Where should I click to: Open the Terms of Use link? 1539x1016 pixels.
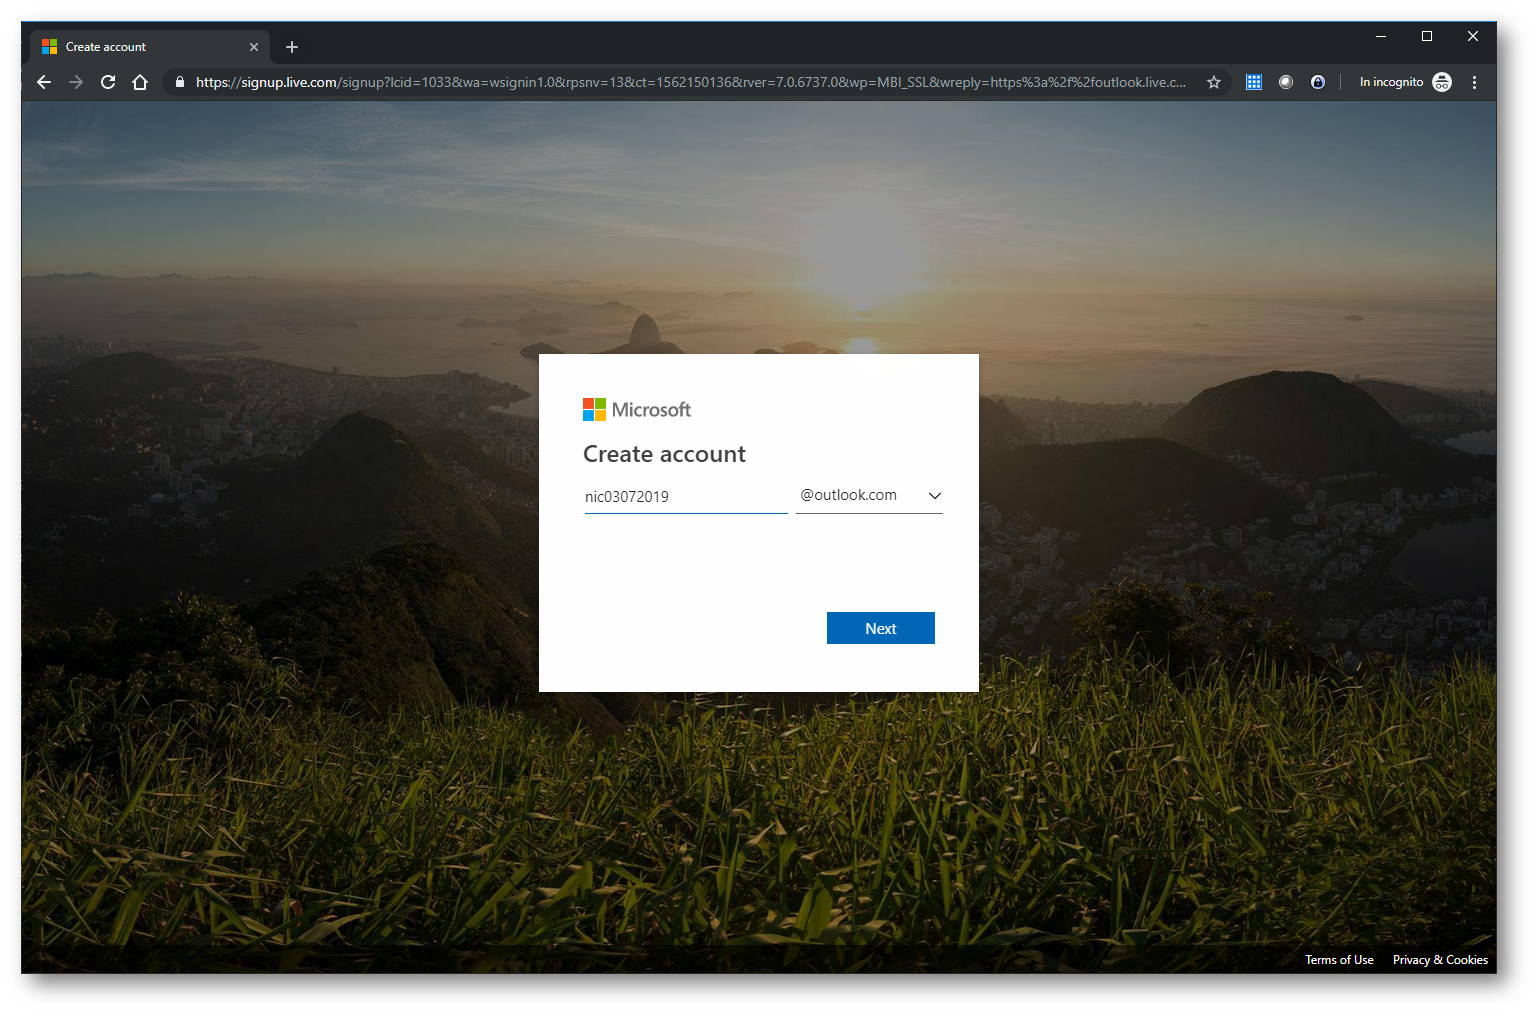click(x=1339, y=960)
